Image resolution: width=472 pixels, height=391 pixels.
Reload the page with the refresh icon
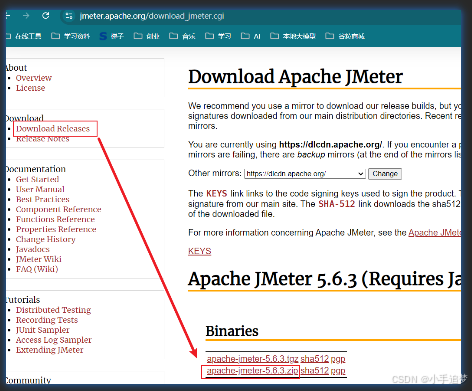click(46, 15)
